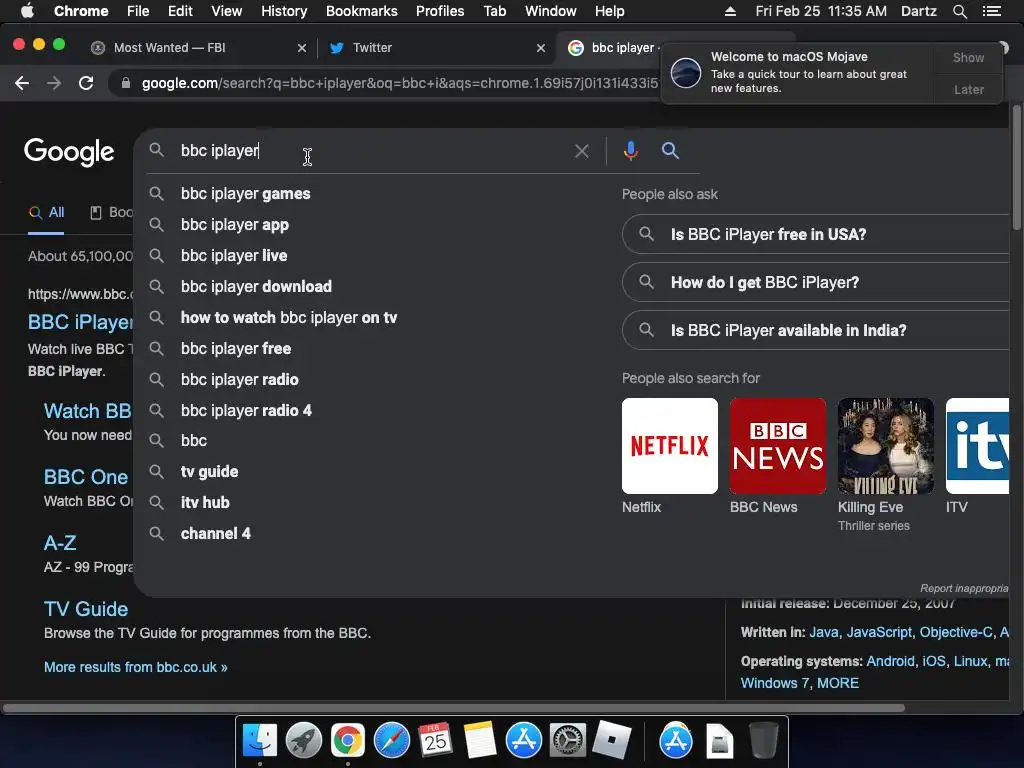The image size is (1024, 768).
Task: Click inside the bbc iplayer search field
Action: [x=372, y=151]
